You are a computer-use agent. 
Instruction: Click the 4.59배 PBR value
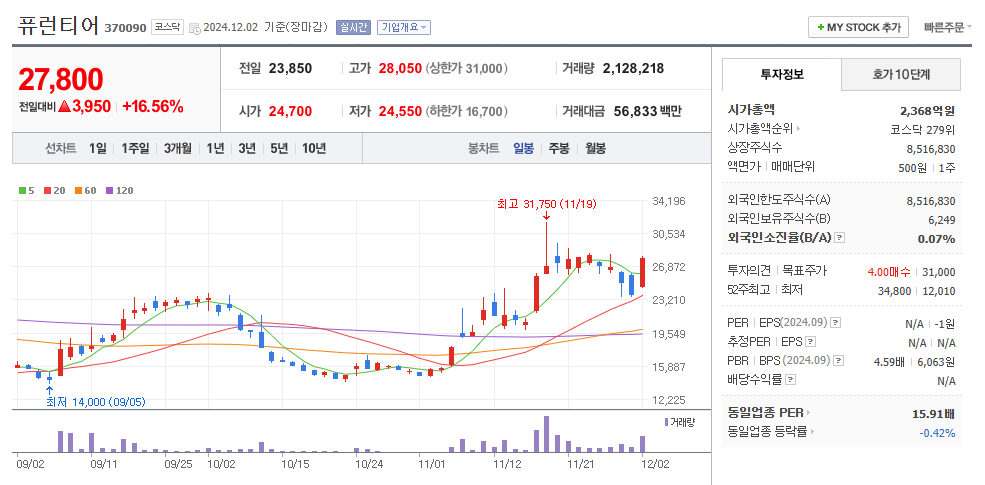point(889,362)
